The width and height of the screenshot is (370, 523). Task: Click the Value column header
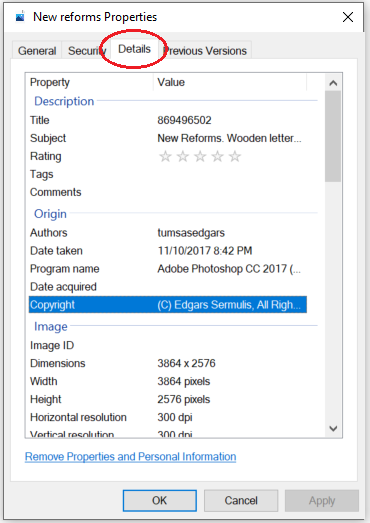(171, 82)
